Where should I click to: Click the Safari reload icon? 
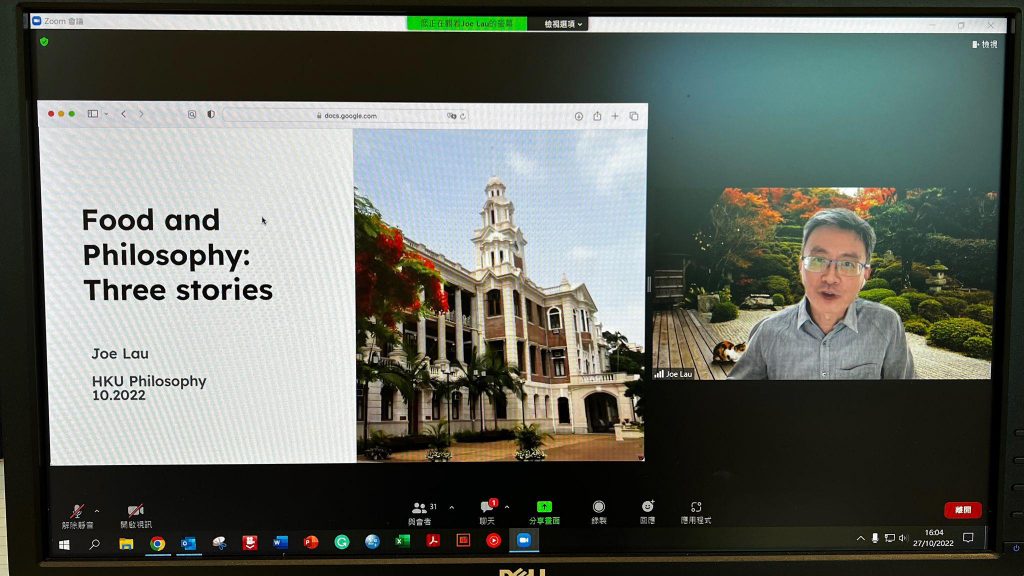[x=463, y=116]
